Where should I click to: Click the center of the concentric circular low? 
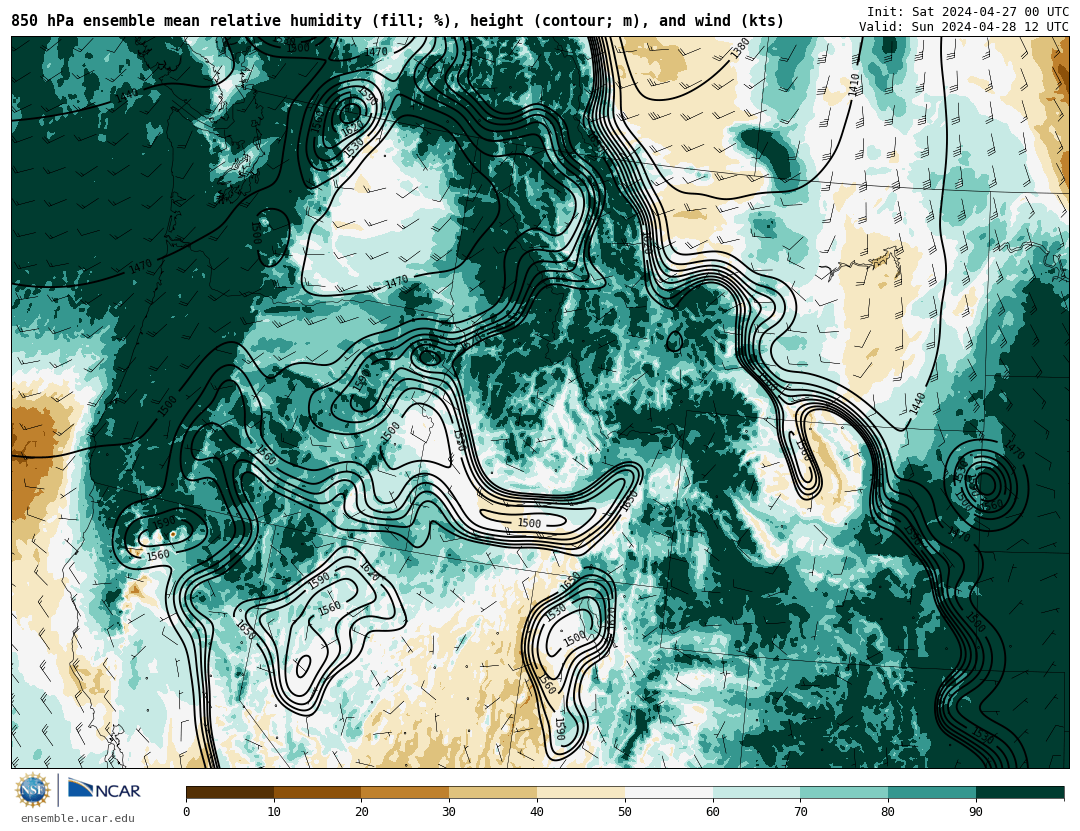(x=986, y=484)
